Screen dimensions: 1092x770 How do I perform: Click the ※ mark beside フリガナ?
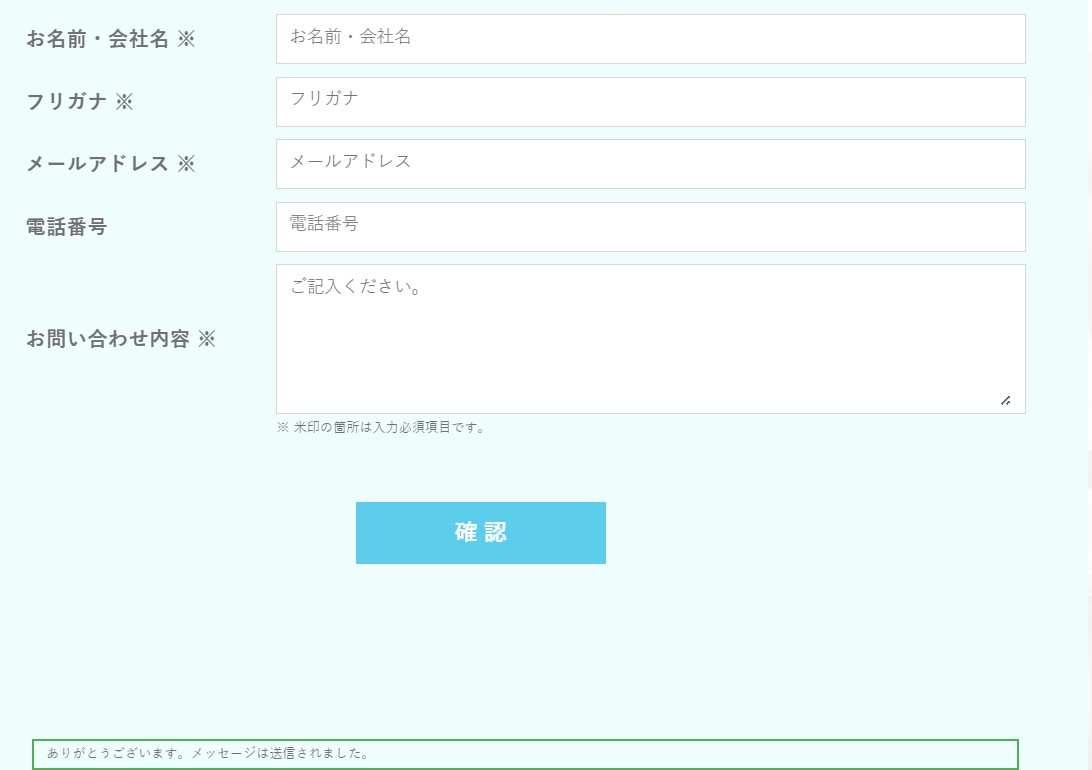[x=124, y=102]
